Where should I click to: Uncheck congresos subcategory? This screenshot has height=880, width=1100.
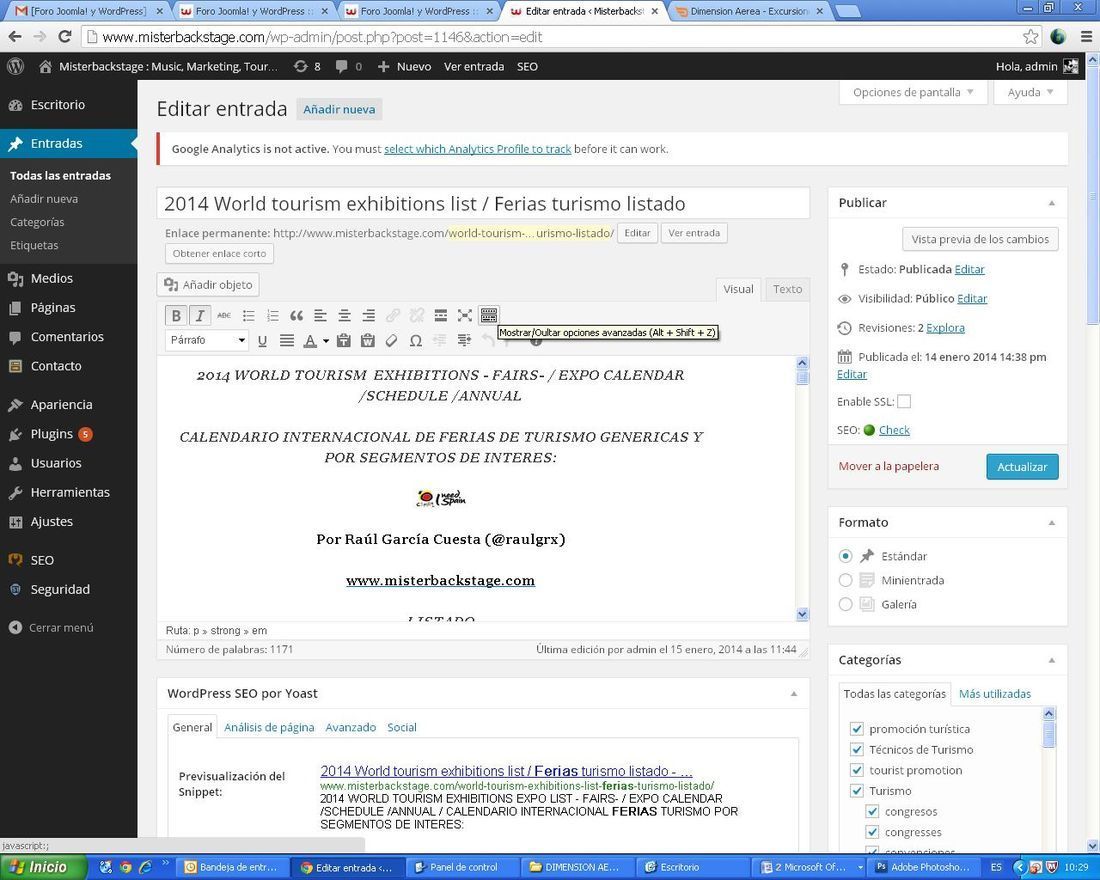(872, 812)
